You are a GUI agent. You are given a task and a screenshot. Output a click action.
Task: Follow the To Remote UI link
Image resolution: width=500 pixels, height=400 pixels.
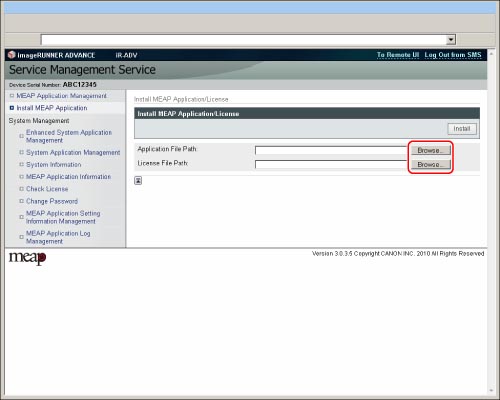pyautogui.click(x=398, y=55)
